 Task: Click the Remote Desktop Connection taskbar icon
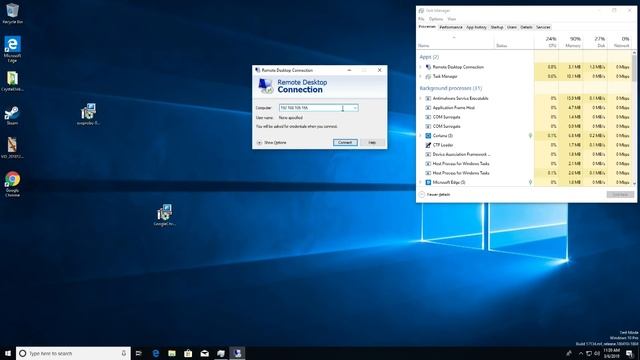click(x=237, y=353)
